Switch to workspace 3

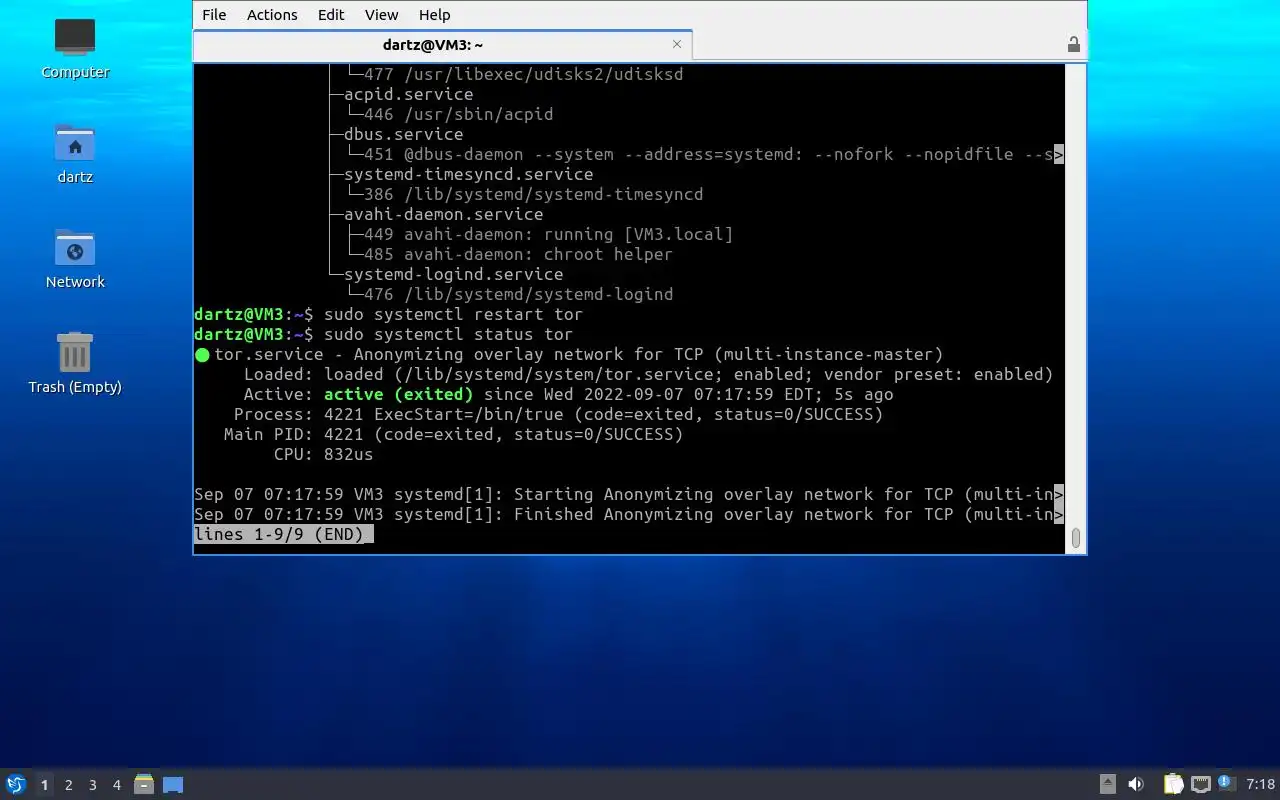coord(92,785)
